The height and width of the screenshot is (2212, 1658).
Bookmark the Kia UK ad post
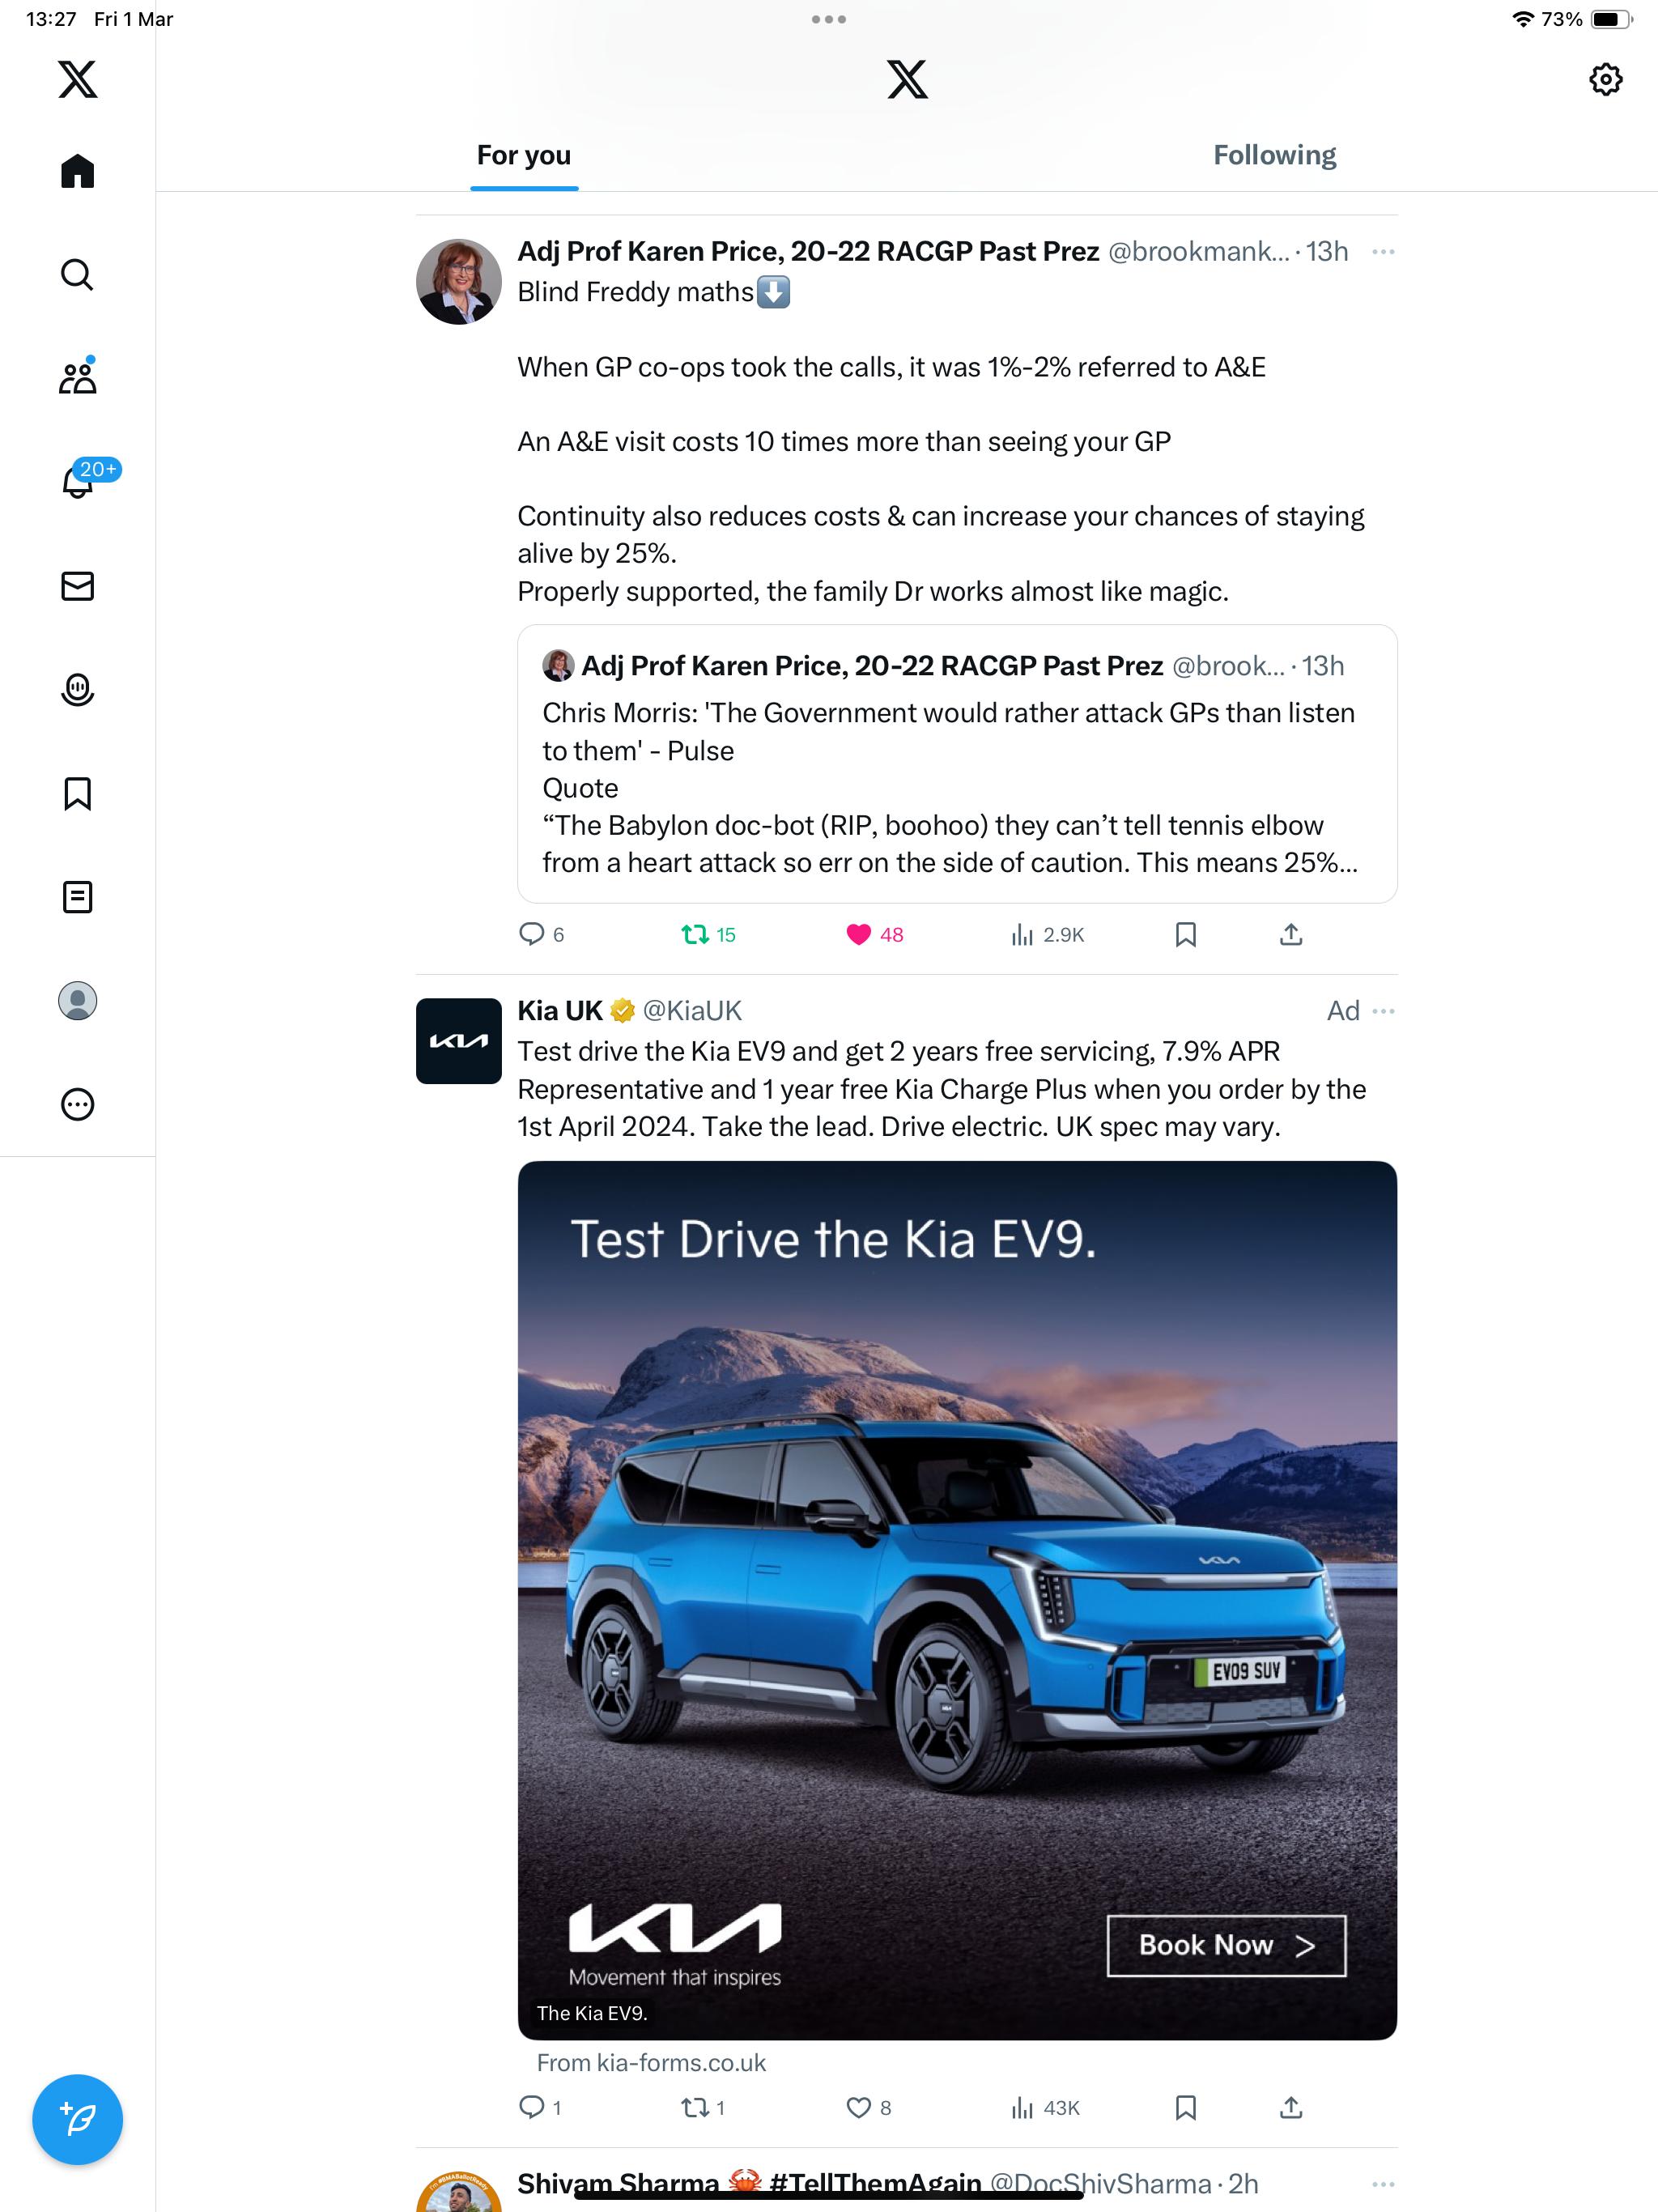pyautogui.click(x=1185, y=2107)
